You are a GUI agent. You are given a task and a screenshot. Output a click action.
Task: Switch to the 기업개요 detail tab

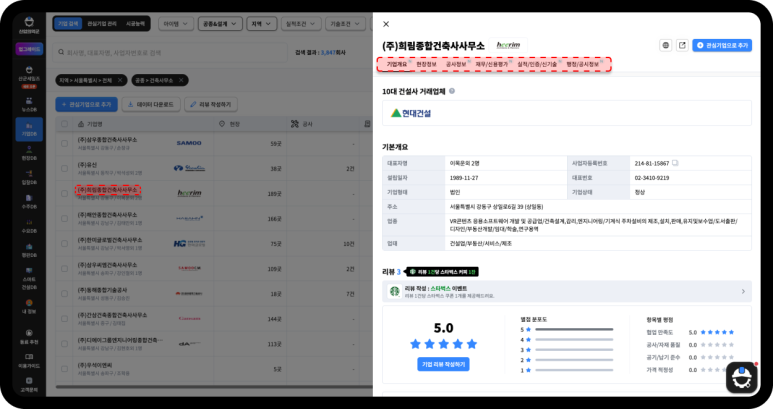coord(397,64)
